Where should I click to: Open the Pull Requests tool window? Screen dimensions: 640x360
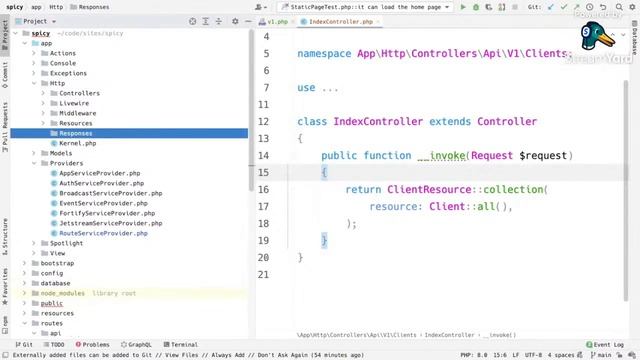5,127
